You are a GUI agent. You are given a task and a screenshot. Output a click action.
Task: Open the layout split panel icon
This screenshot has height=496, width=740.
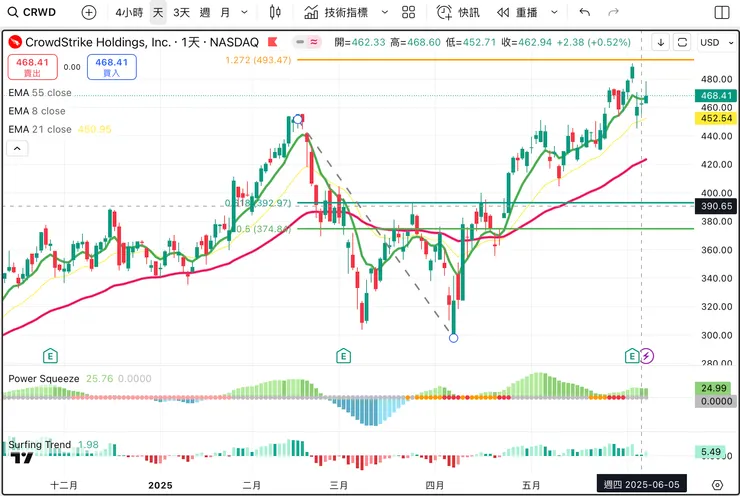pyautogui.click(x=722, y=12)
